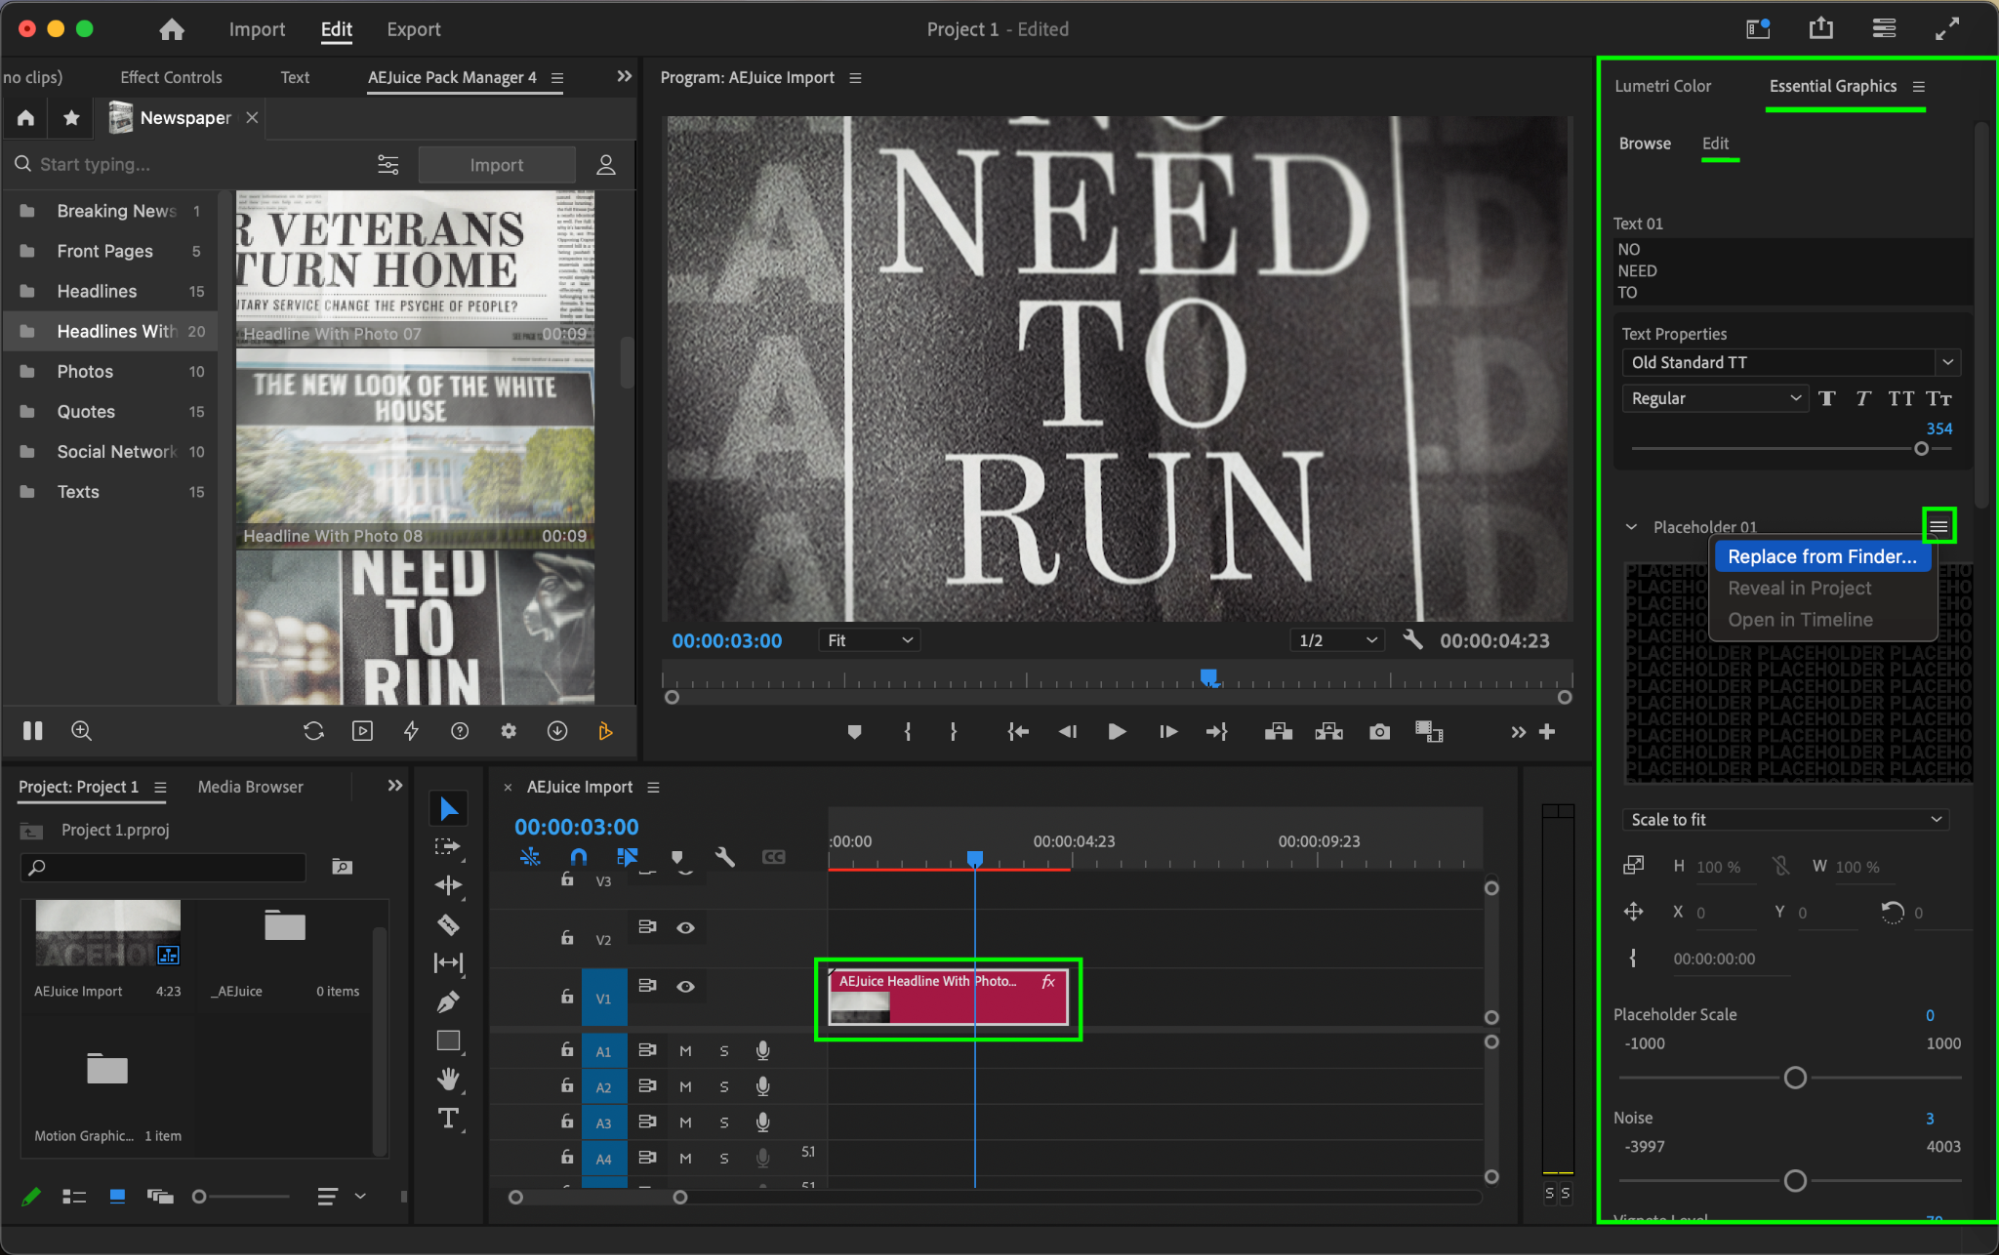Select the Hand tool
Image resolution: width=1999 pixels, height=1256 pixels.
[448, 1078]
